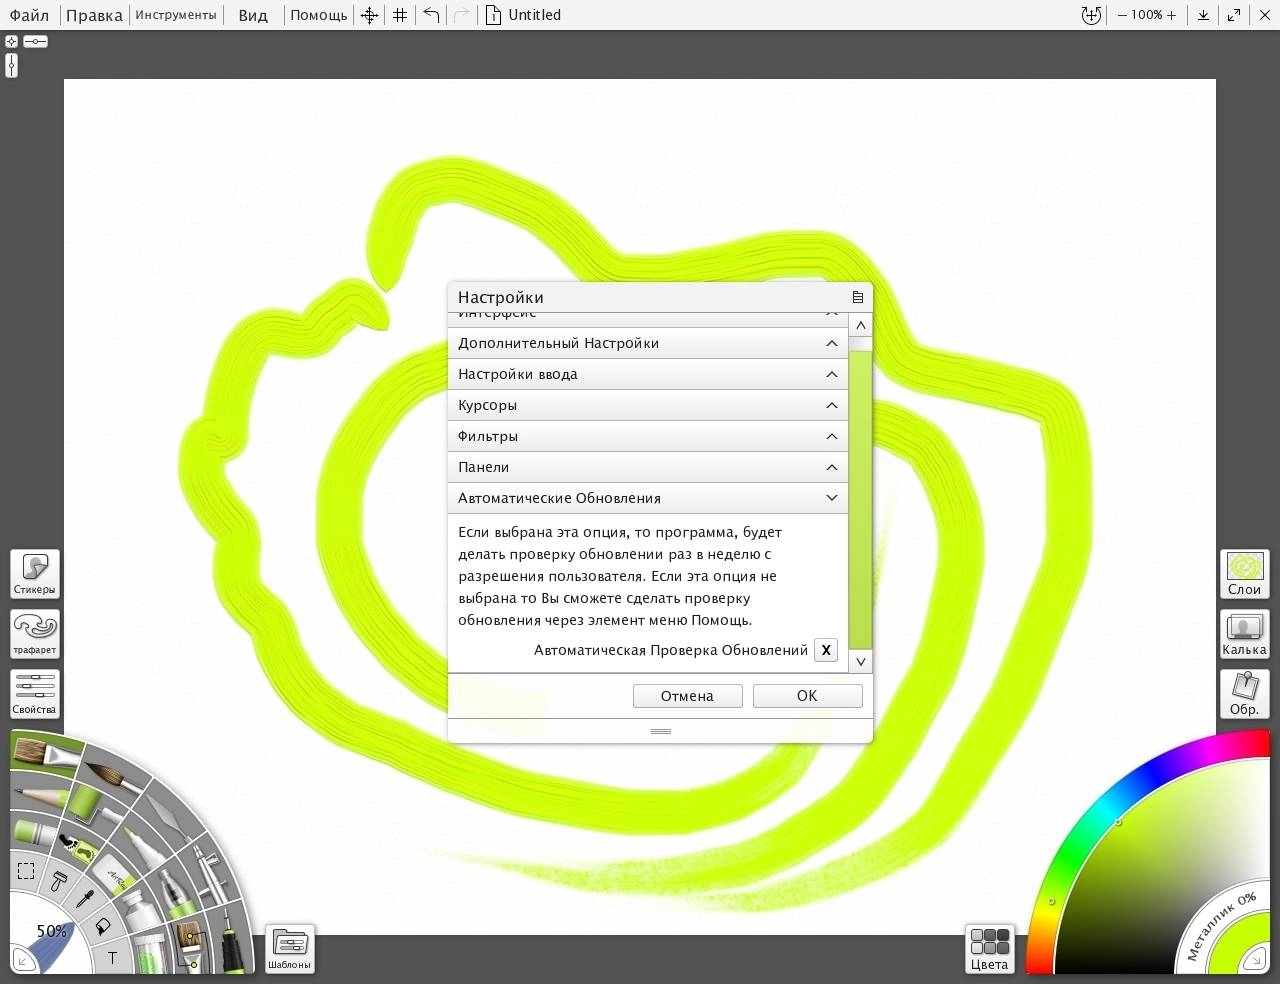Viewport: 1280px width, 984px height.
Task: Expand Курсоры section
Action: coord(648,405)
